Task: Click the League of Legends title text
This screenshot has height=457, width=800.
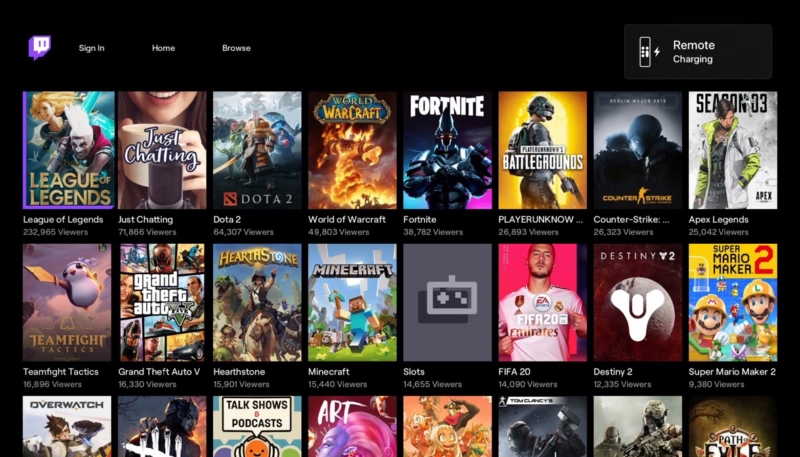Action: point(63,220)
